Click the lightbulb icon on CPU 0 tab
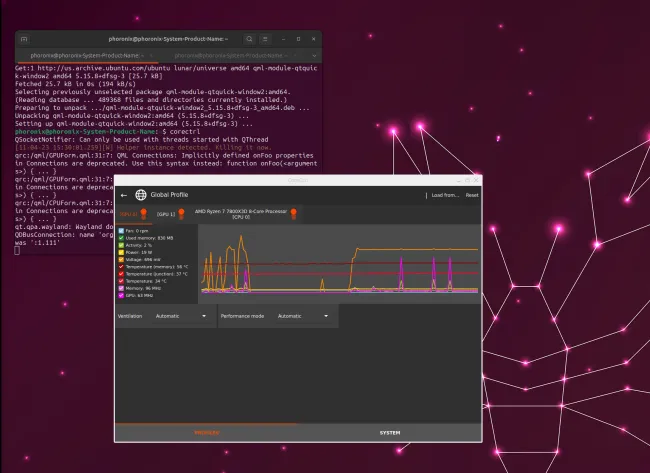This screenshot has height=473, width=650. click(293, 213)
